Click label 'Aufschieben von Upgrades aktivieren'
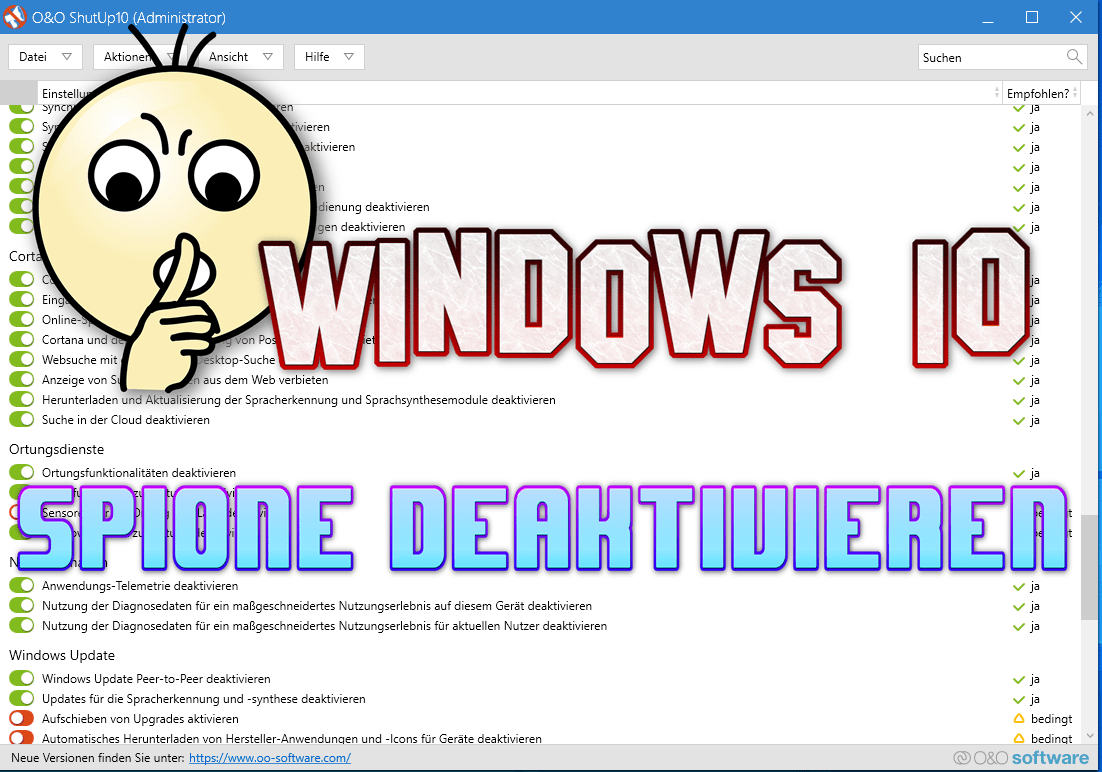 click(x=140, y=719)
